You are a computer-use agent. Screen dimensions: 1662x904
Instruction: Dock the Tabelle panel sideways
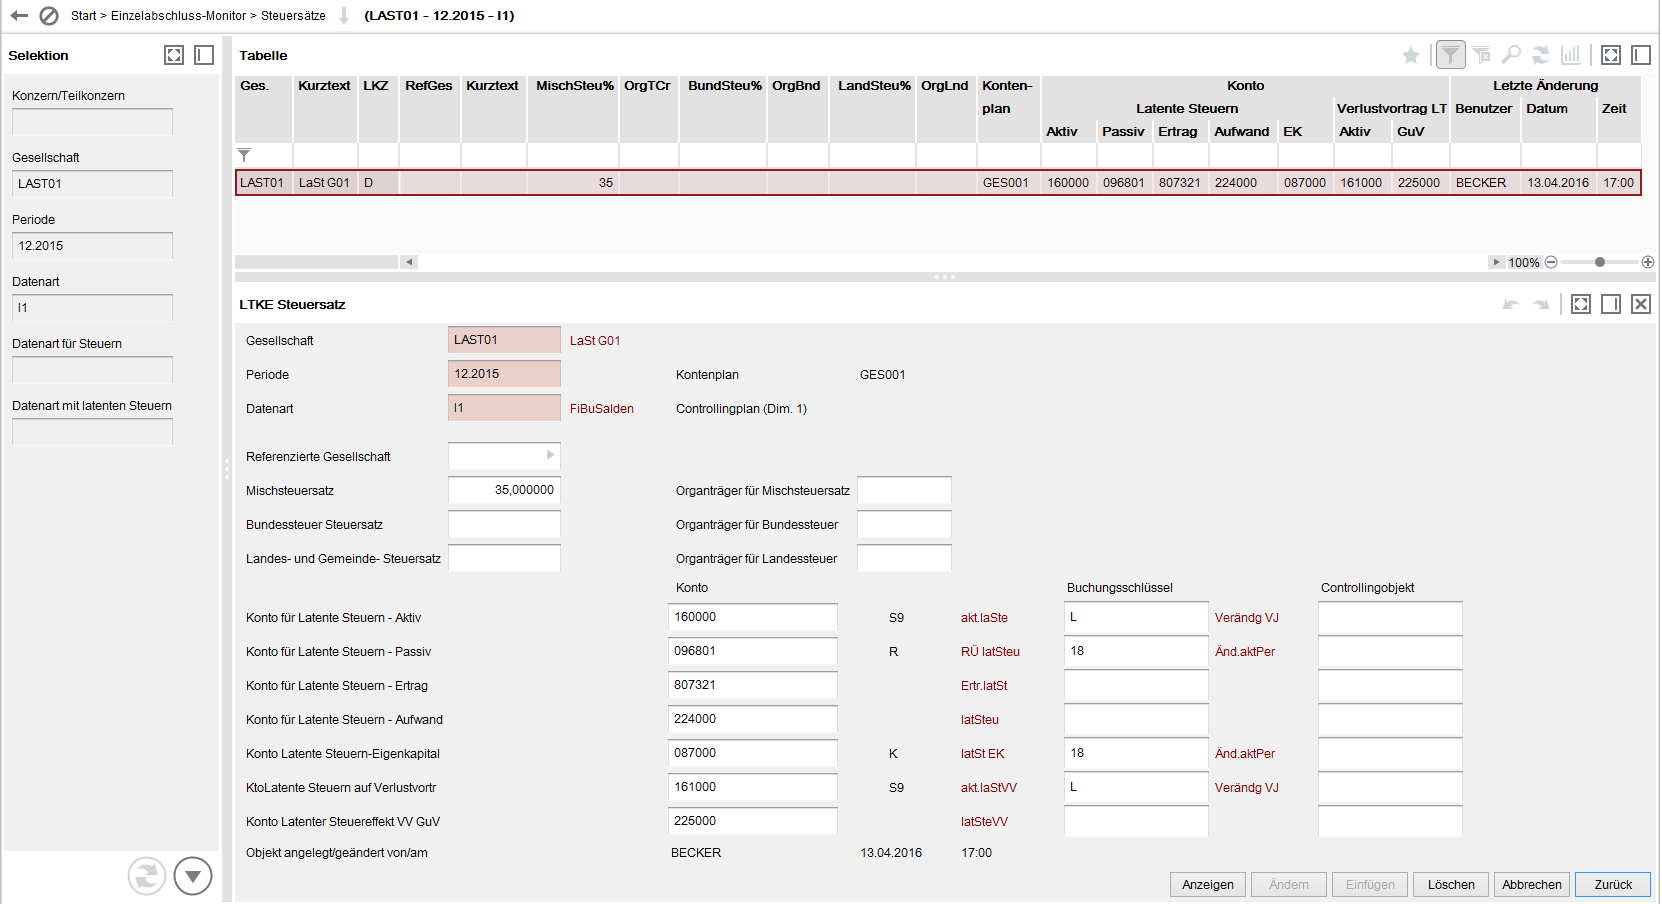point(1641,55)
